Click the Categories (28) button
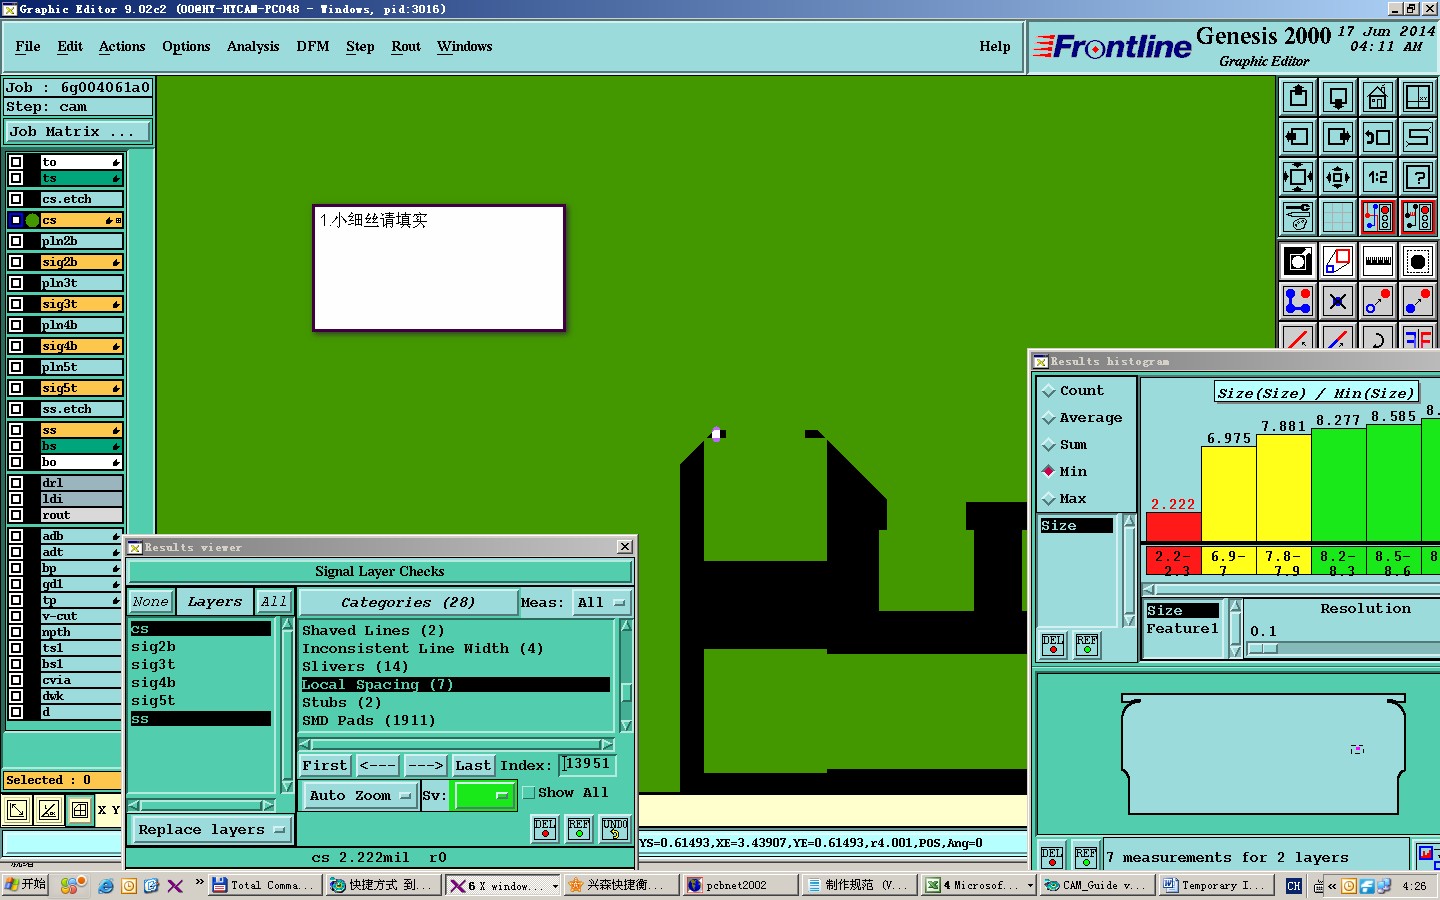This screenshot has height=900, width=1440. (x=407, y=603)
